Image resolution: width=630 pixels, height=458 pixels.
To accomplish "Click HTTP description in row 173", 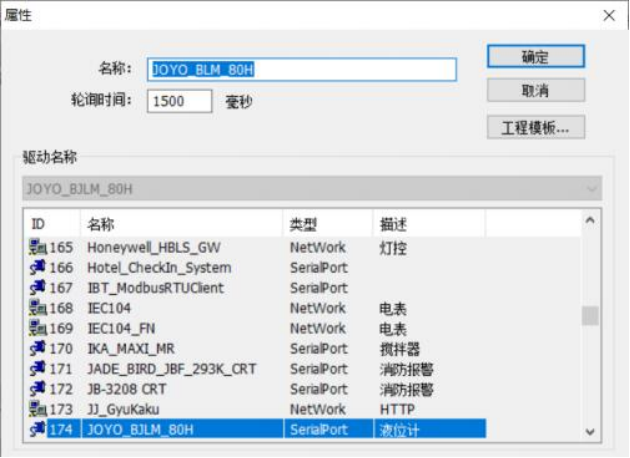I will point(397,409).
